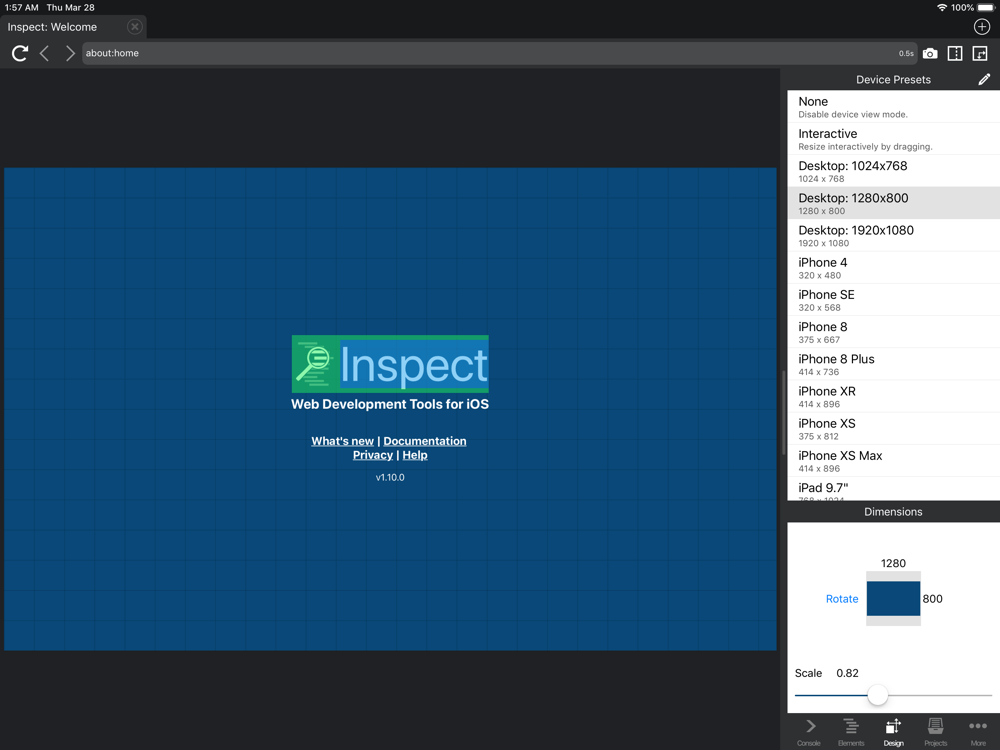Reload the page with the refresh icon

tap(20, 53)
